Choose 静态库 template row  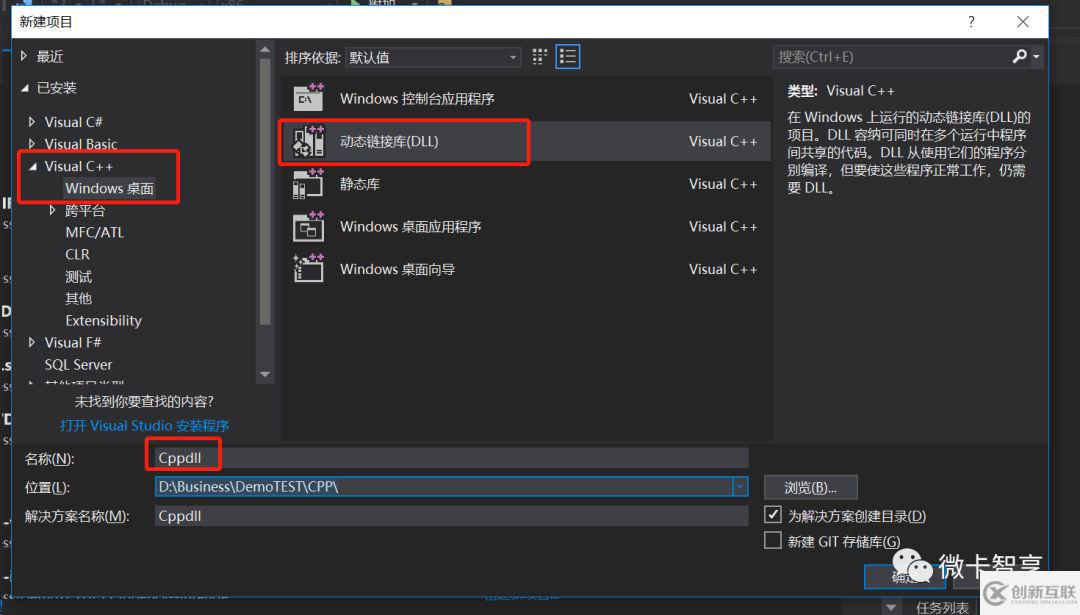point(525,184)
